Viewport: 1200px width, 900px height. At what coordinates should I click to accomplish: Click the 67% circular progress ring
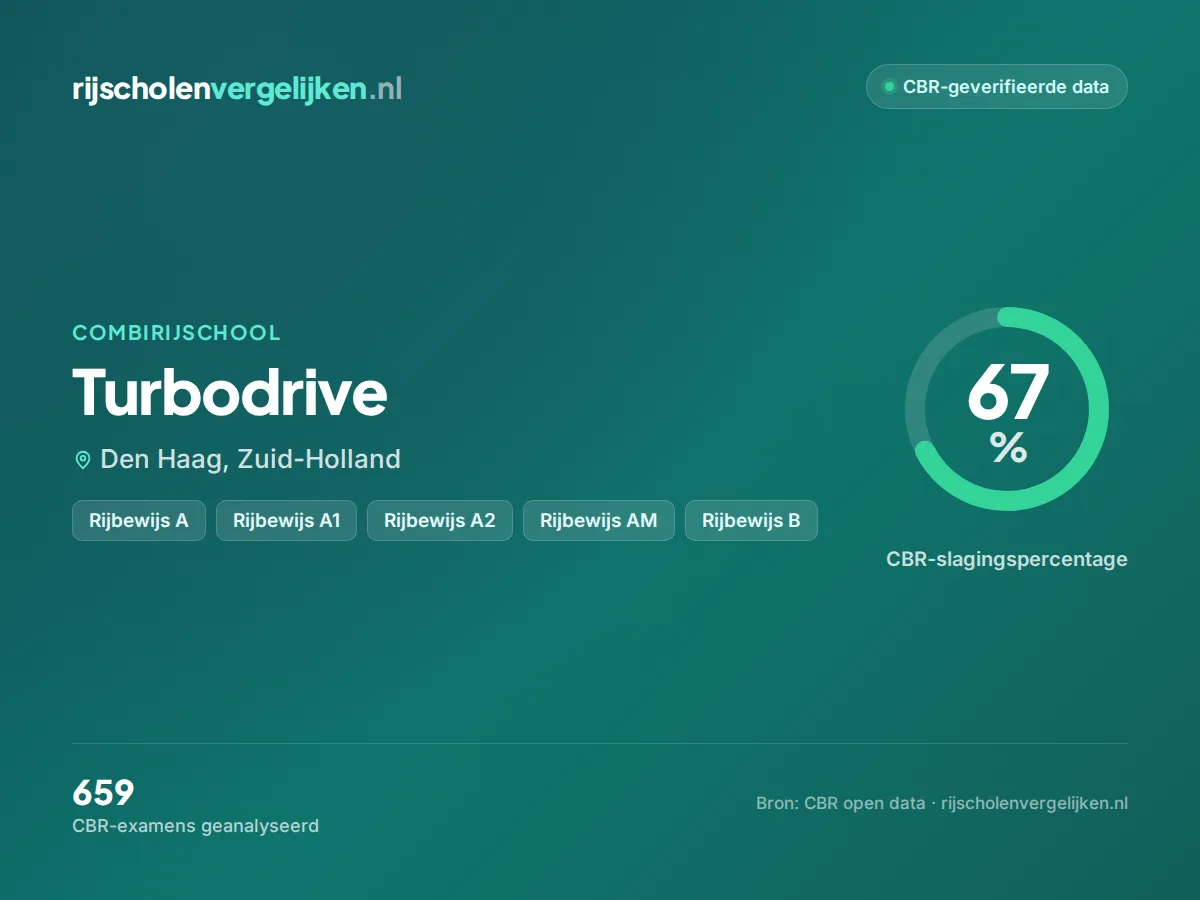1007,409
